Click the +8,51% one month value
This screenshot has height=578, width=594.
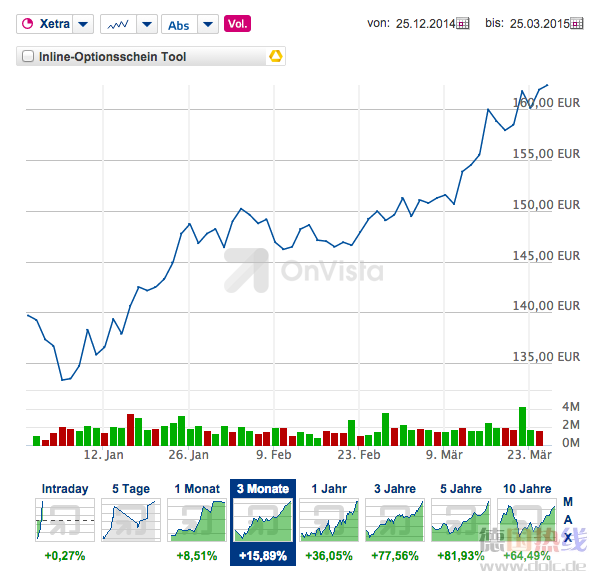click(x=197, y=556)
